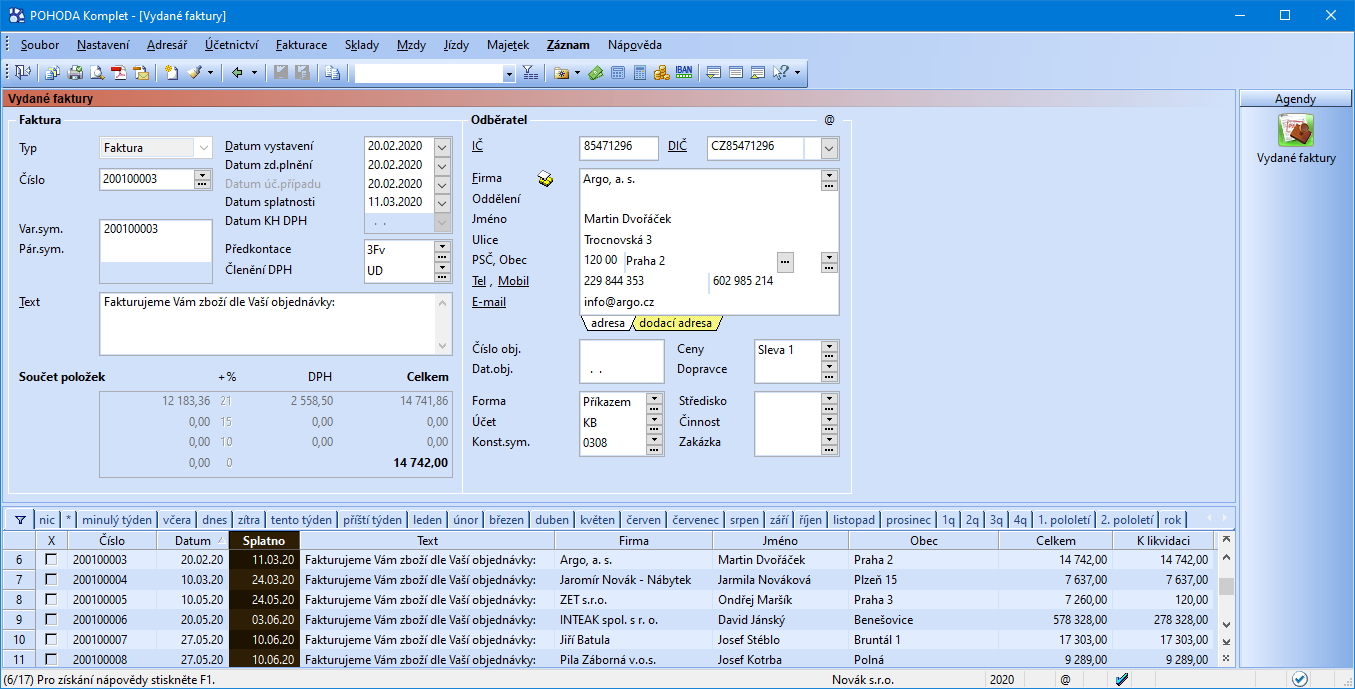This screenshot has width=1355, height=689.
Task: Tick the checkbox for invoice 200100008
Action: pyautogui.click(x=51, y=659)
